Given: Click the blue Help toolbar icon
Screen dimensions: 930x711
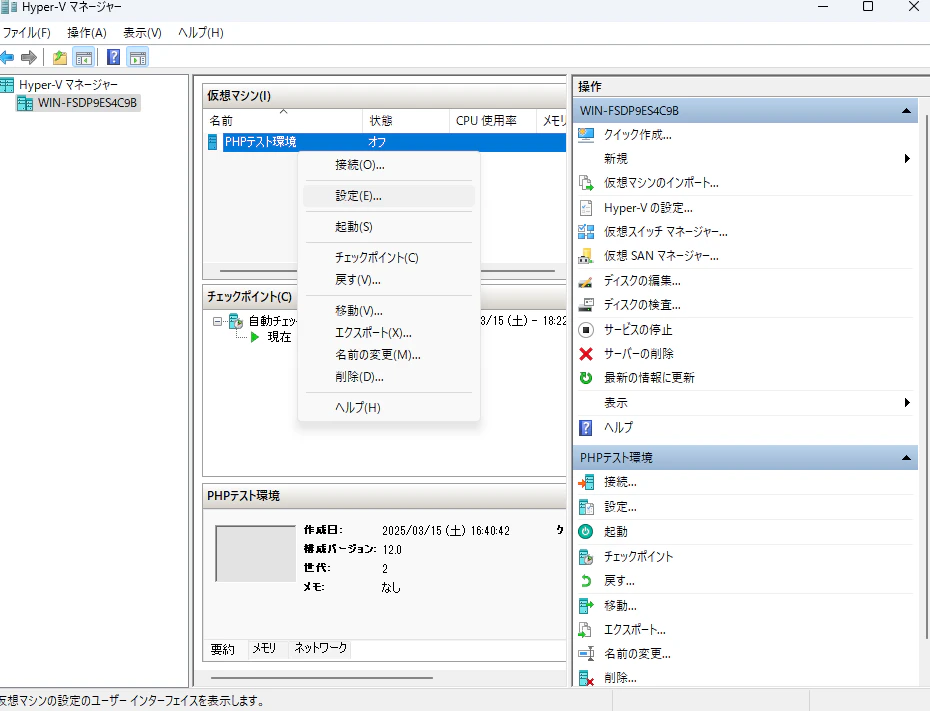Looking at the screenshot, I should [113, 58].
